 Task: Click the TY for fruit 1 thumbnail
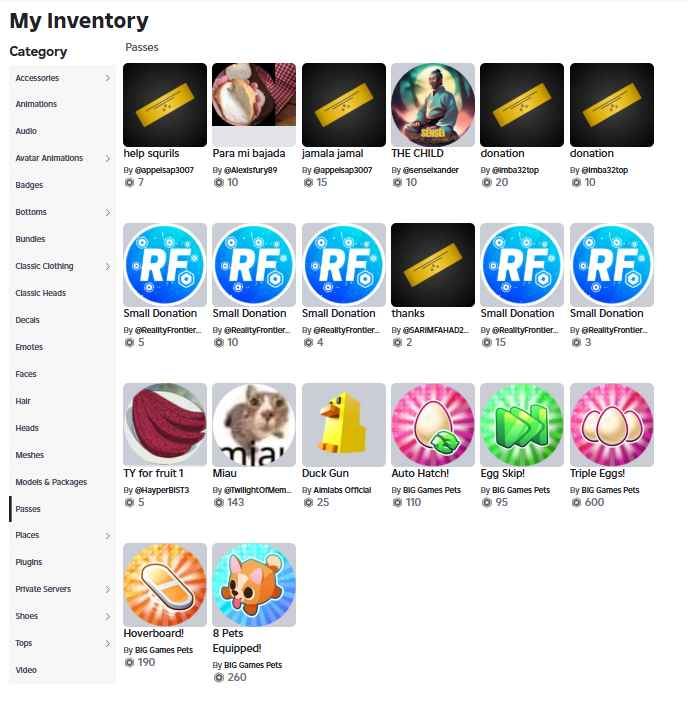point(165,424)
